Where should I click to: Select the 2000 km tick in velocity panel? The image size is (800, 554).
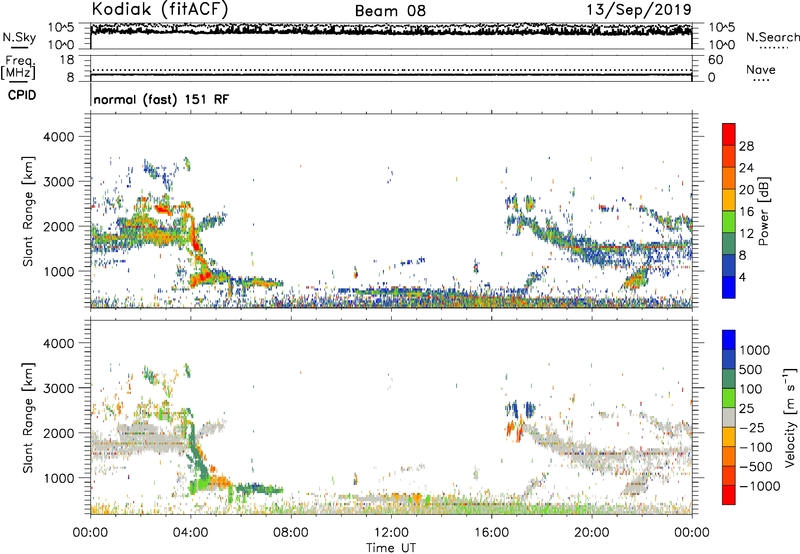(59, 434)
